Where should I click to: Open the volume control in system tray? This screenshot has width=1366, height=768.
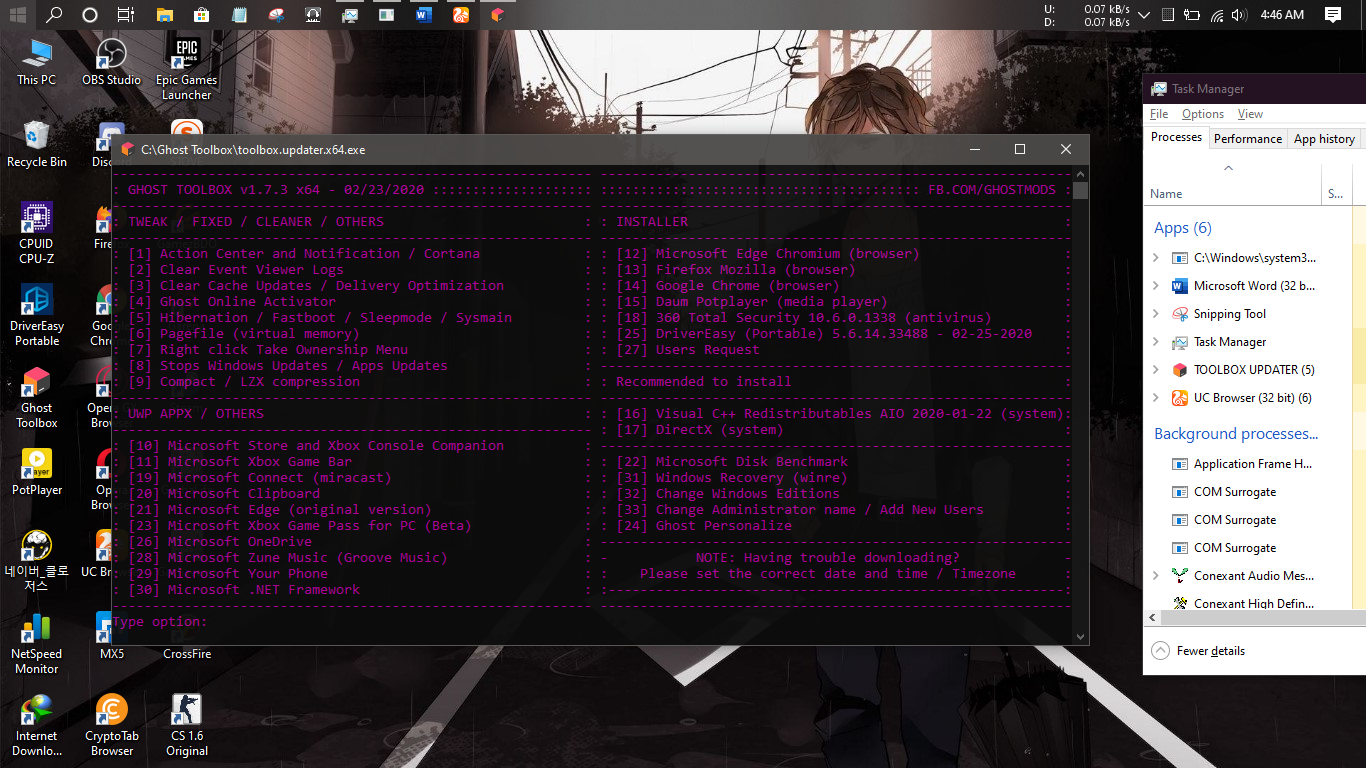[x=1240, y=15]
